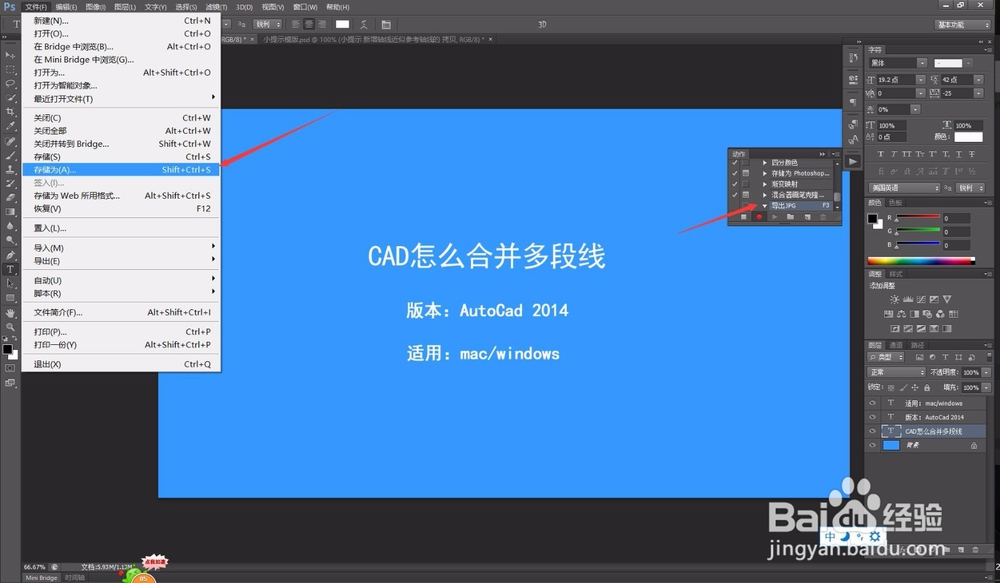The height and width of the screenshot is (583, 1000).
Task: Expand 四分颜色 action steps
Action: (765, 163)
